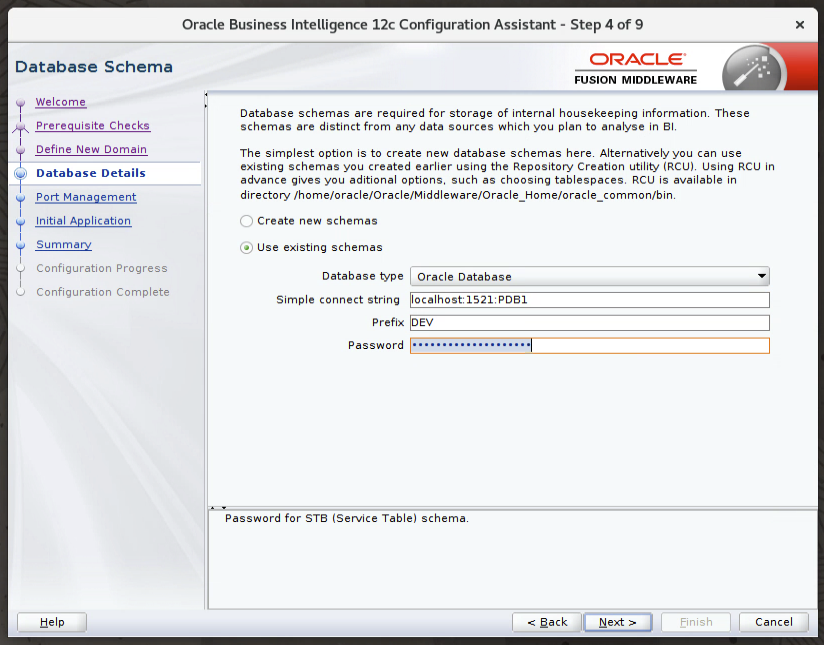Screen dimensions: 824x645
Task: Click the configuration wand icon in header
Action: click(753, 69)
